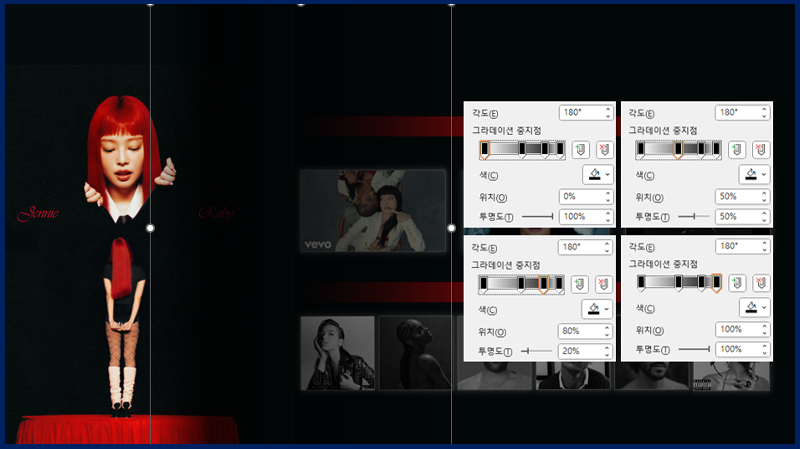
Task: Select the highlighted last gradient stop in 100% panel
Action: pyautogui.click(x=716, y=283)
